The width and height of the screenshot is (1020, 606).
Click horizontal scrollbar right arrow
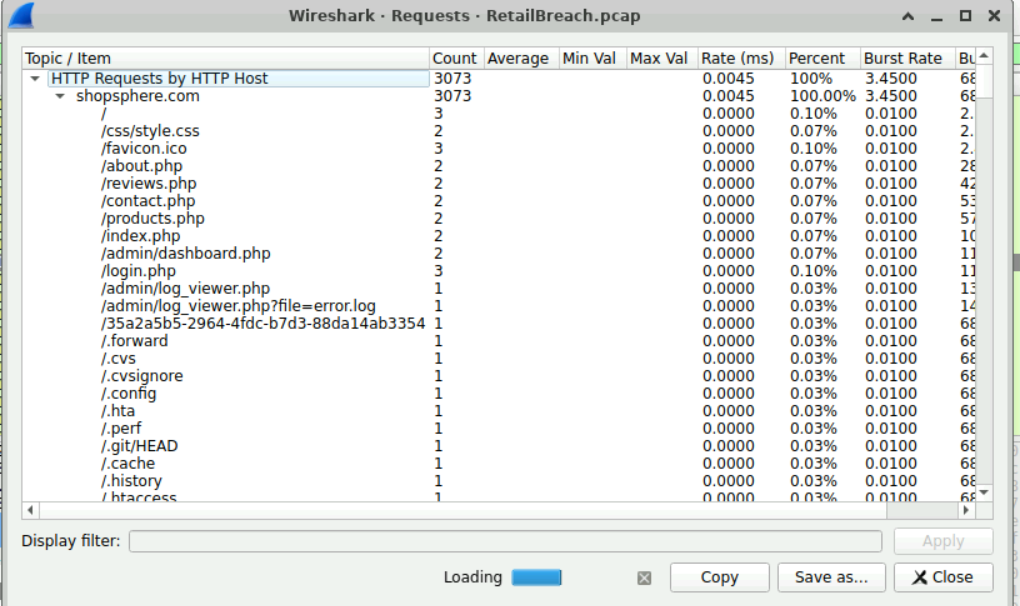coord(967,510)
